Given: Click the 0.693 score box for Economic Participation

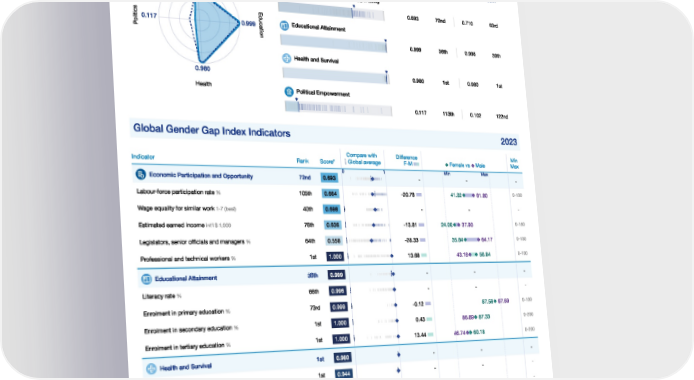Looking at the screenshot, I should point(329,178).
